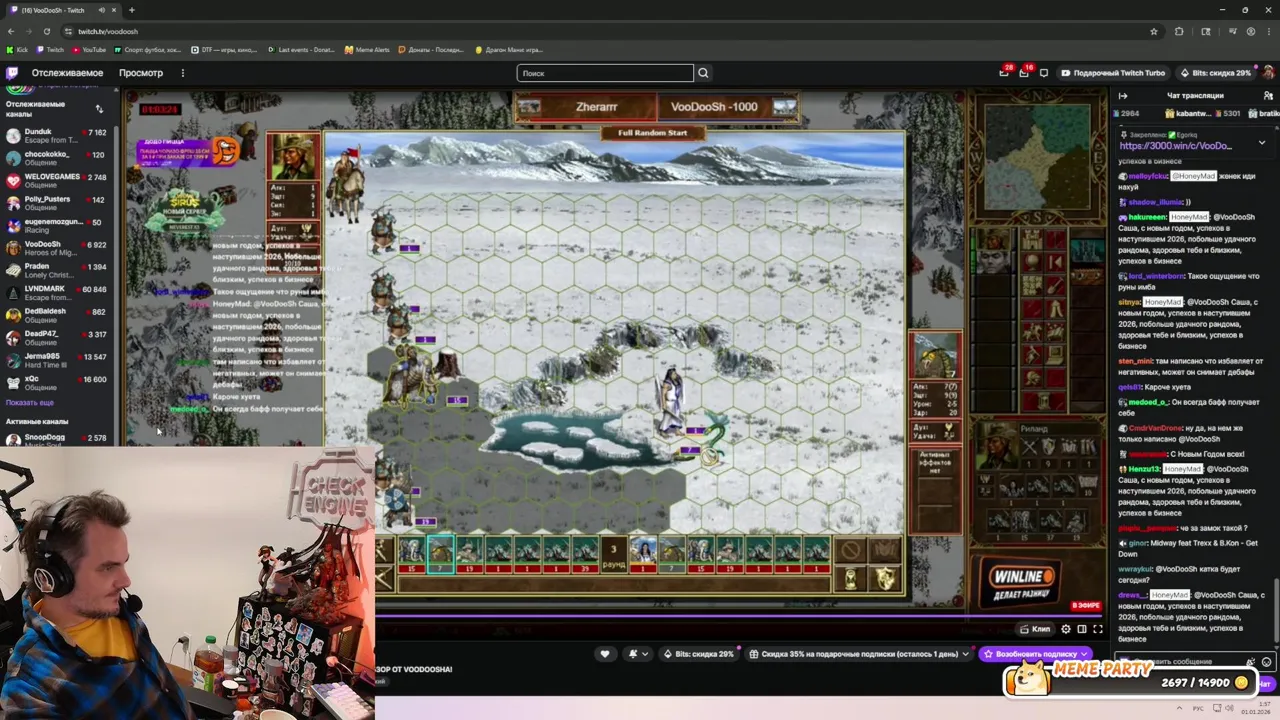Go back with the browser back arrow
The height and width of the screenshot is (720, 1280).
pos(11,31)
